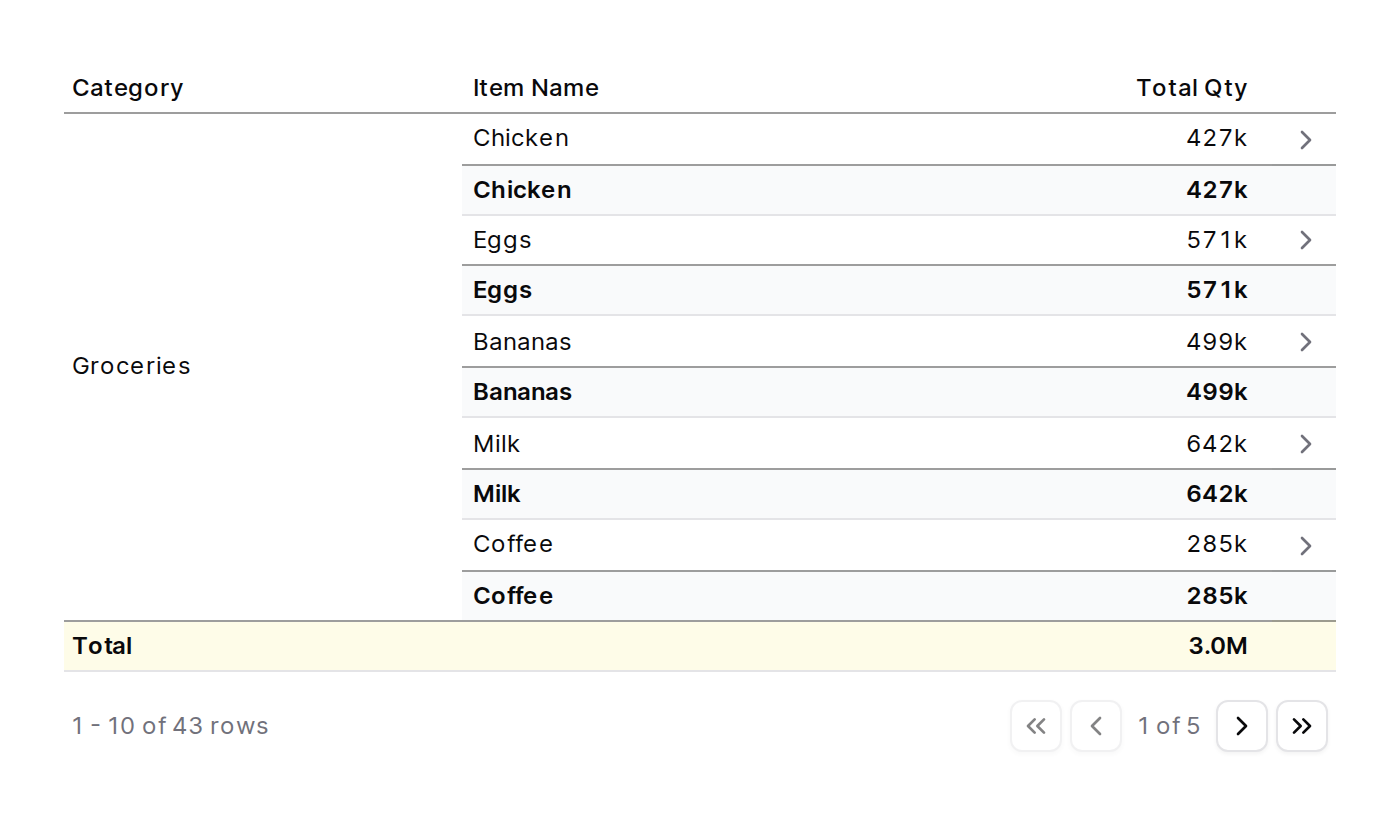Expand the Bananas row chevron

pyautogui.click(x=1305, y=342)
